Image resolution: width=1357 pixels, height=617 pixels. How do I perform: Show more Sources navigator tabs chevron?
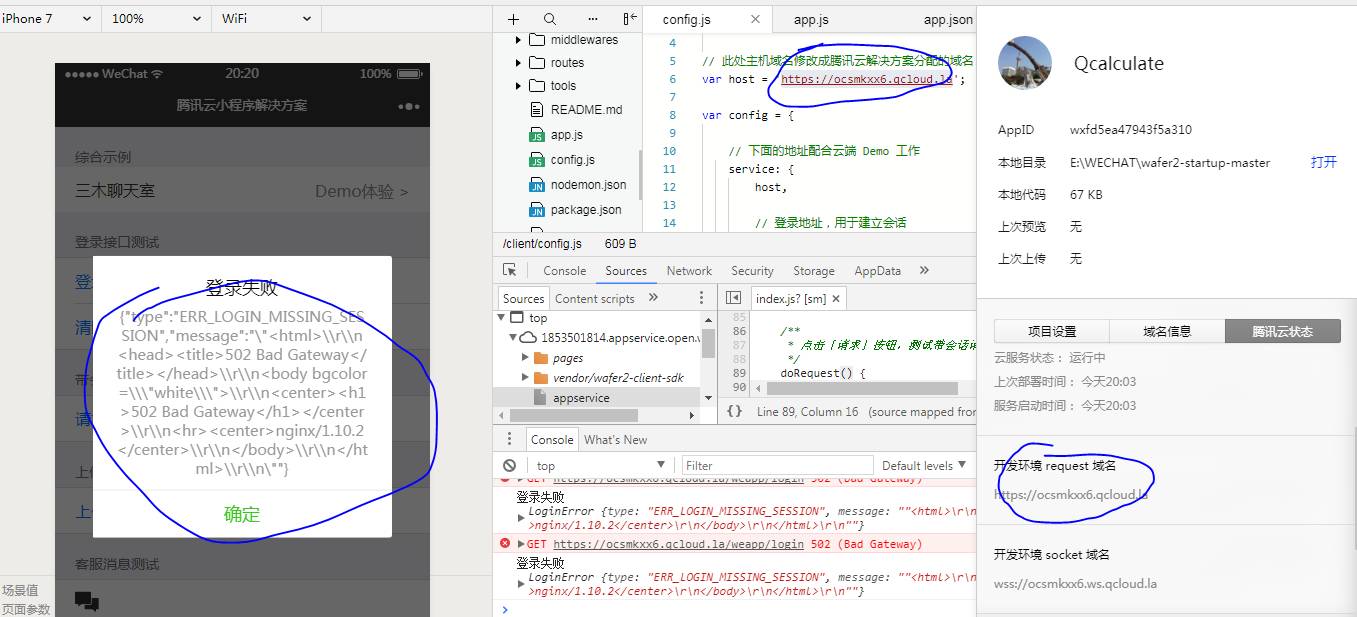pyautogui.click(x=653, y=297)
